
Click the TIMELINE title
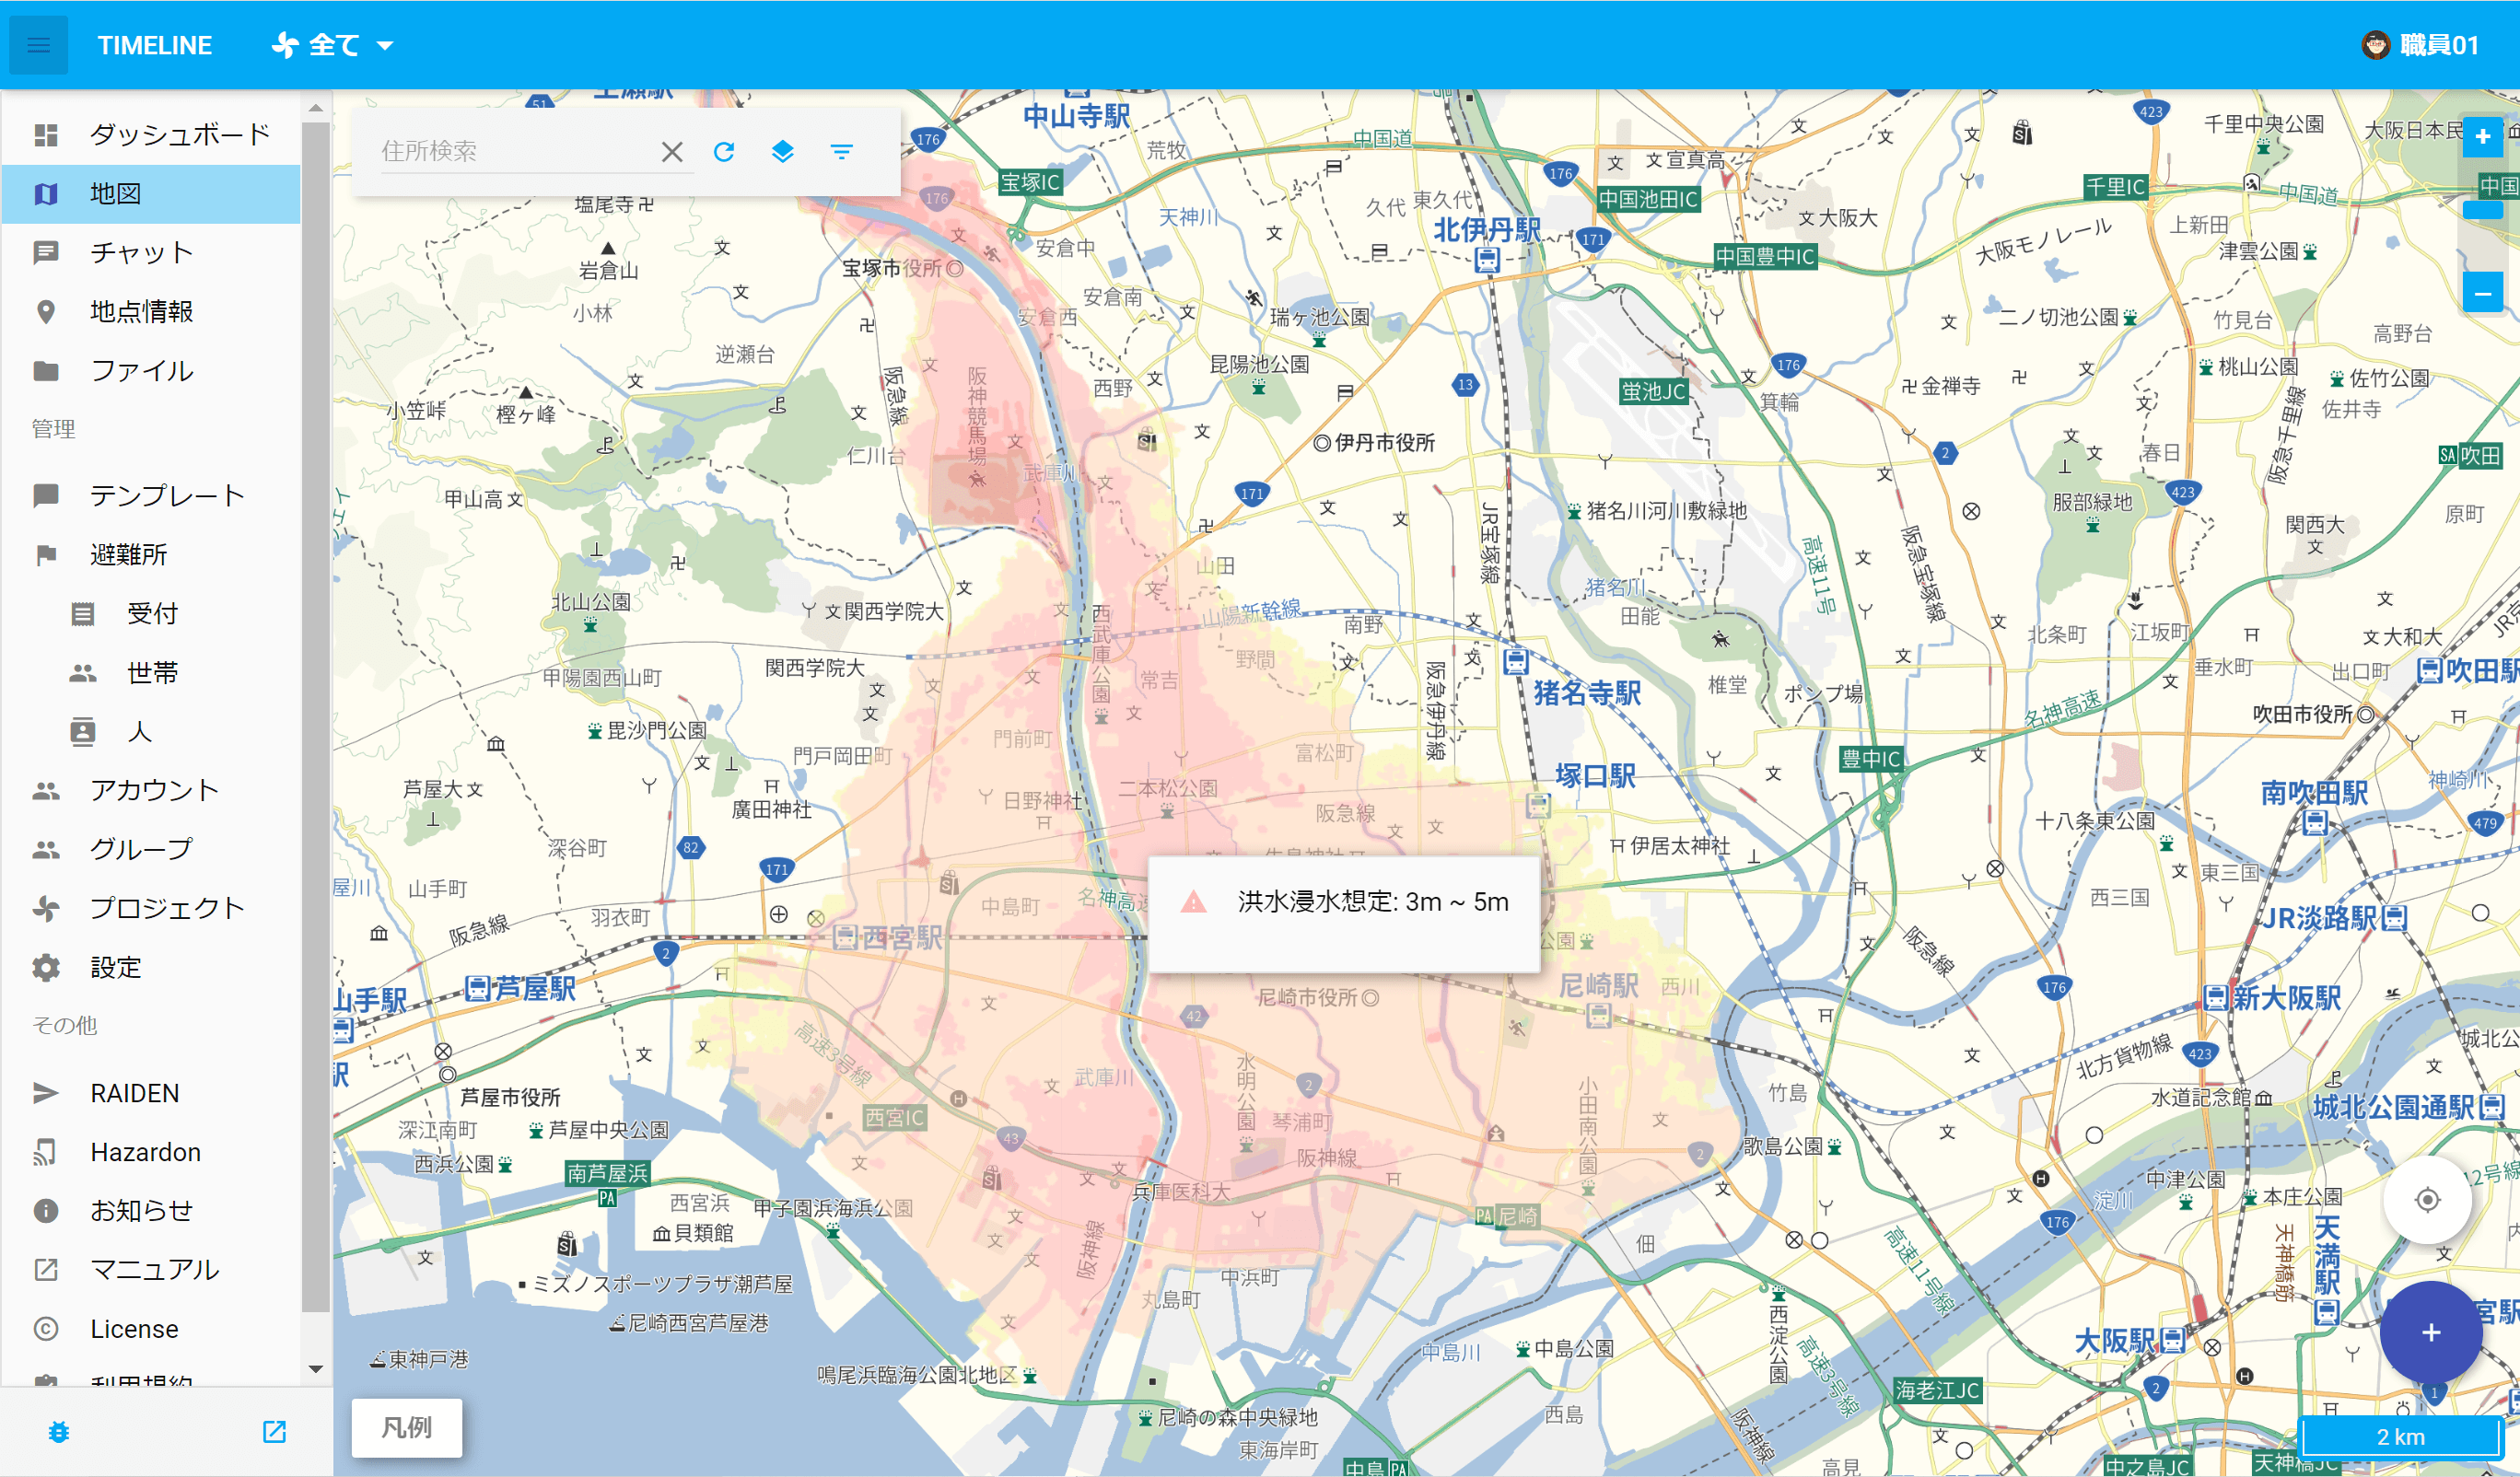[155, 45]
